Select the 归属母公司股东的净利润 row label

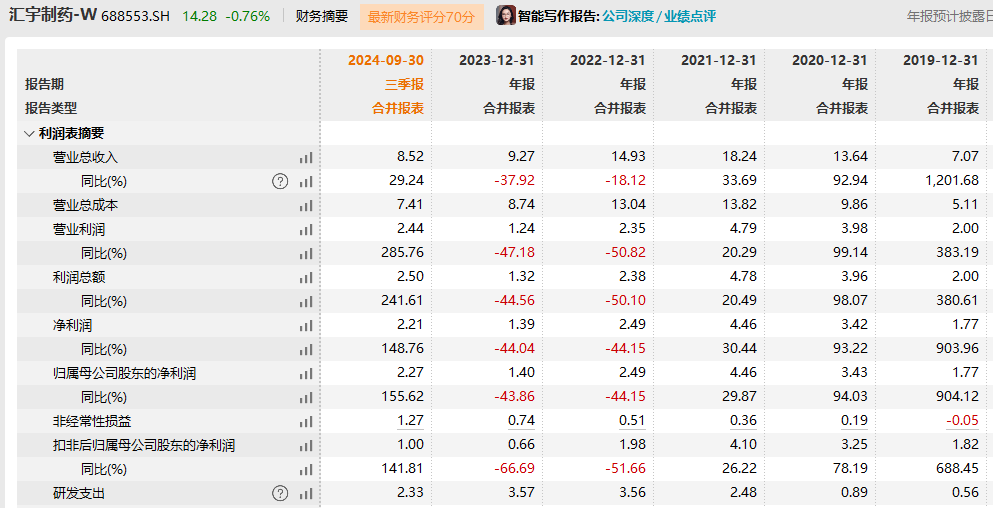tap(124, 373)
